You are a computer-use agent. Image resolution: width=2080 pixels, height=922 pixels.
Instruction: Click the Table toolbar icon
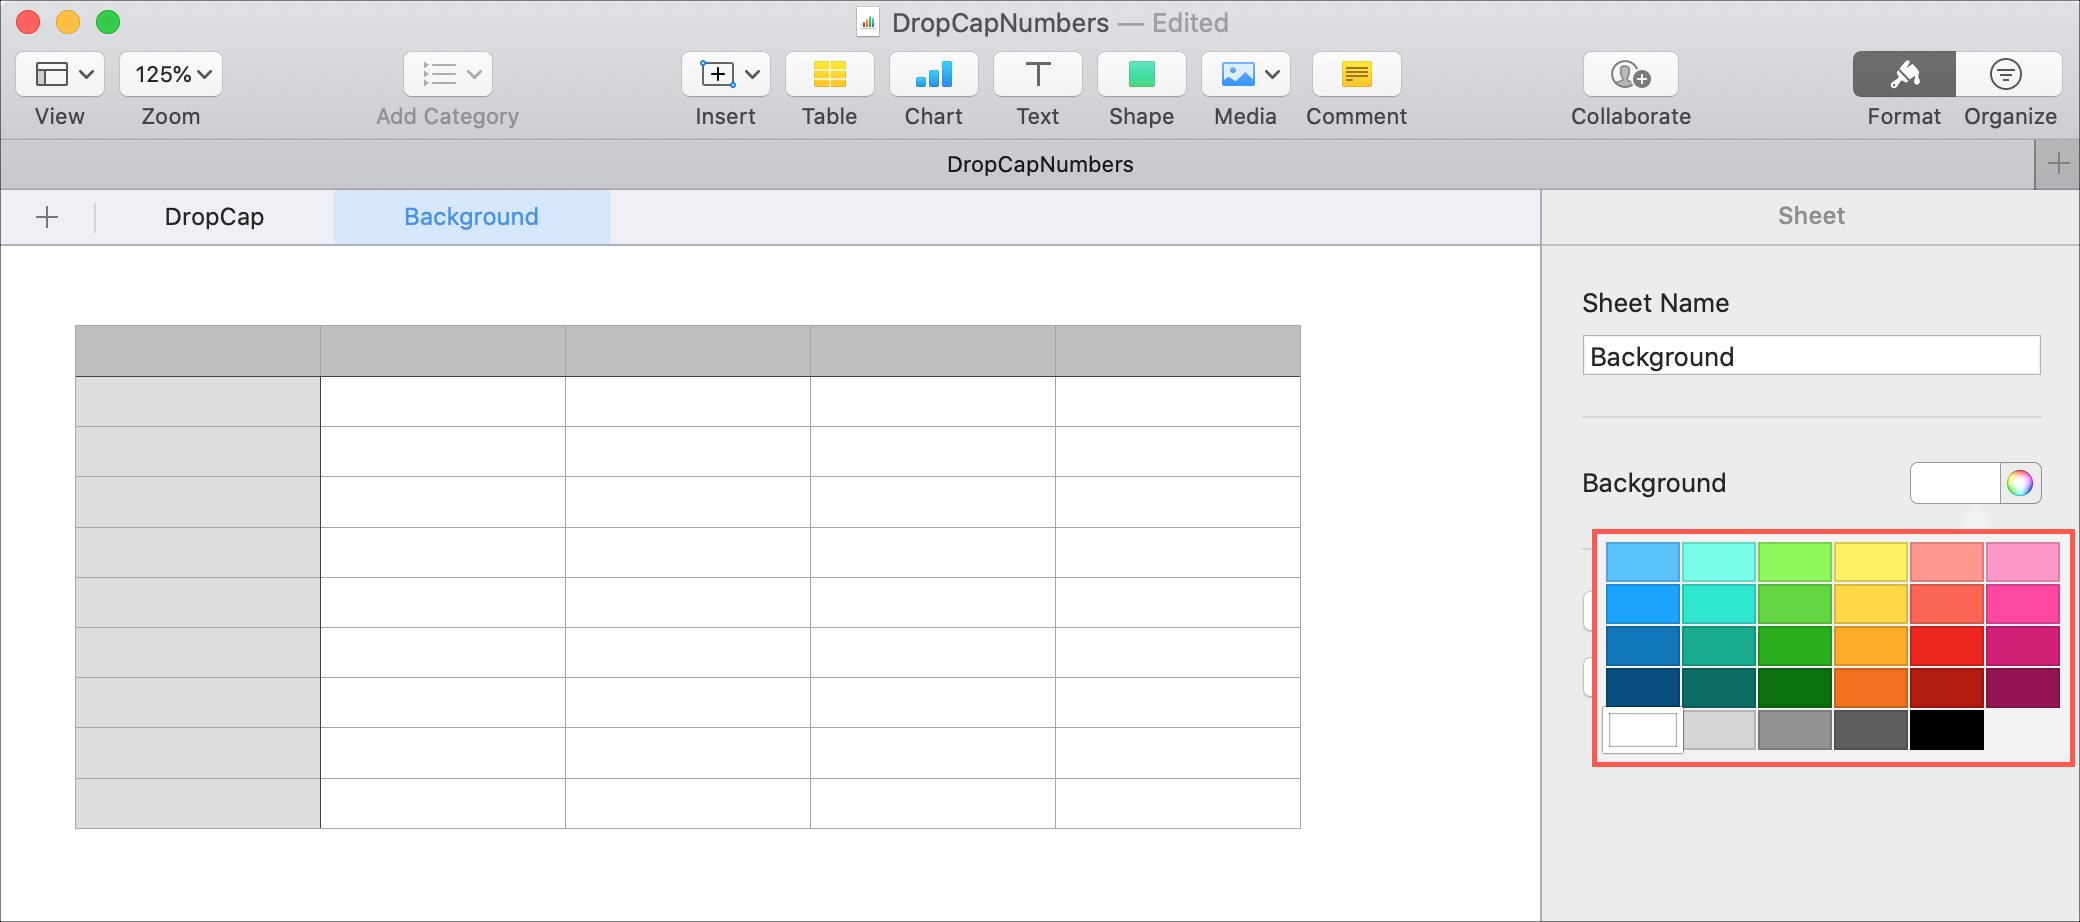(x=830, y=74)
